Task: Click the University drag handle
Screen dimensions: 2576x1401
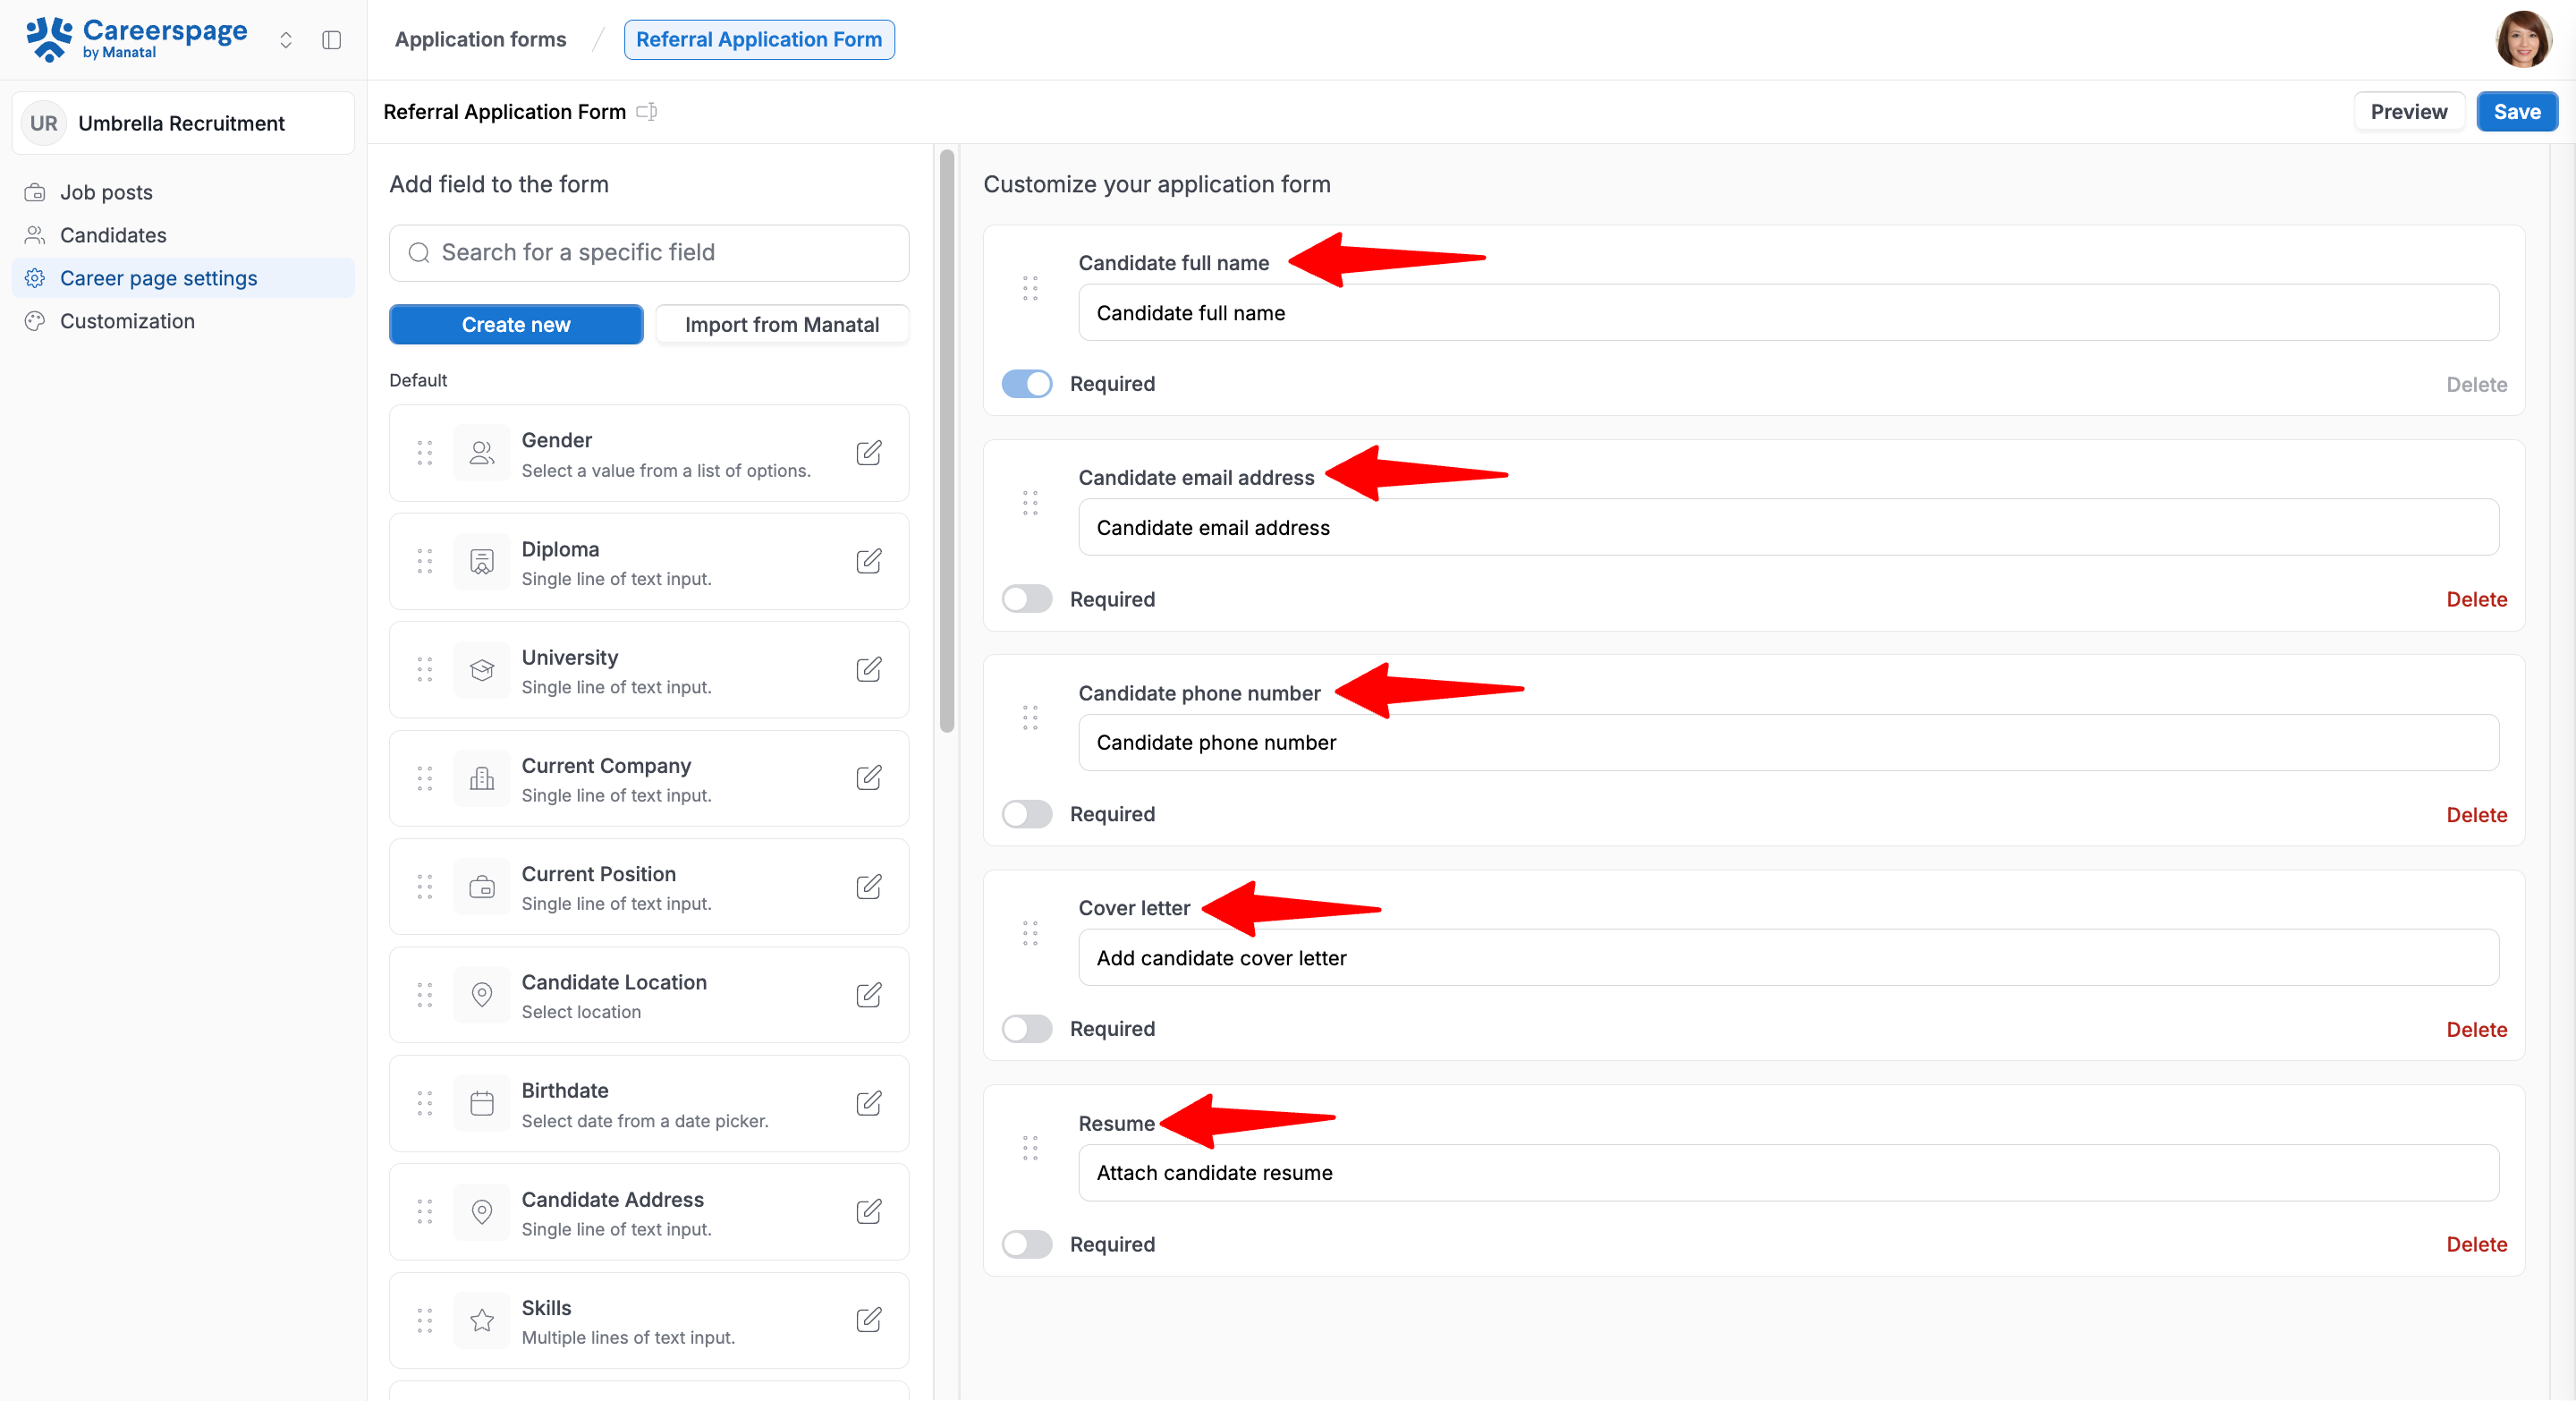Action: [x=425, y=670]
